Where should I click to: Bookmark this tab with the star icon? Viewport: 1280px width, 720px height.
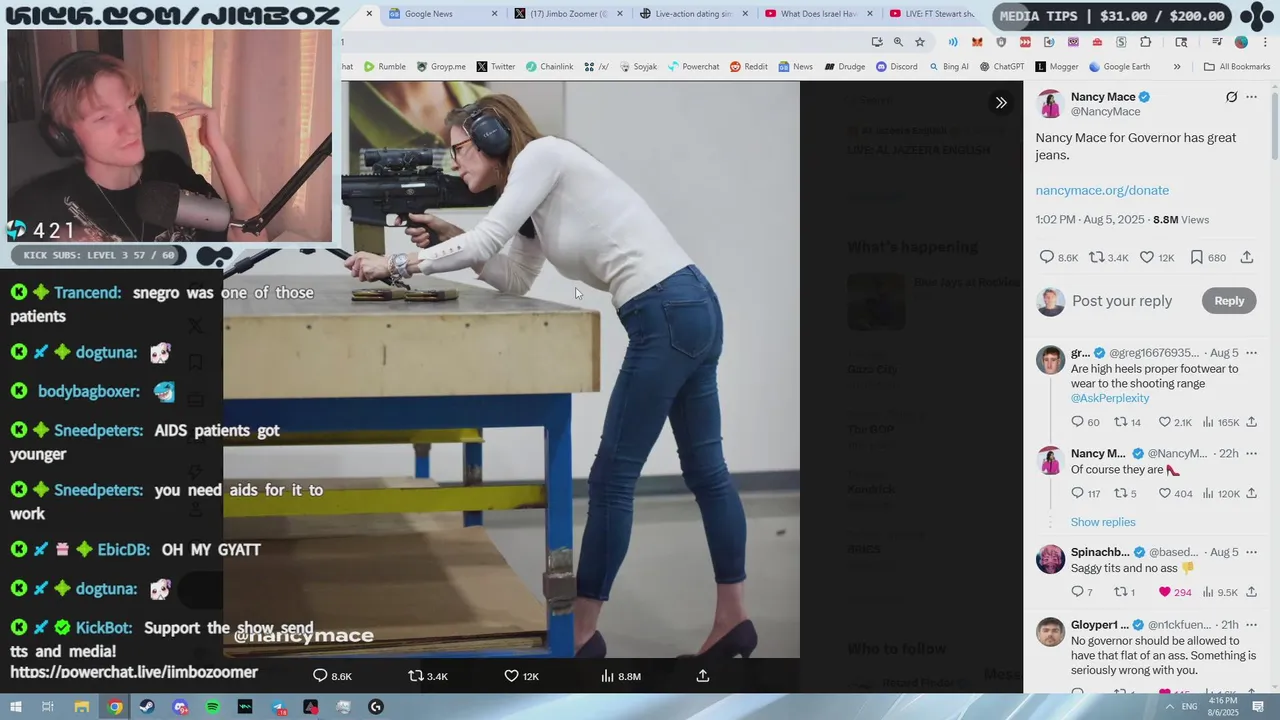[920, 42]
